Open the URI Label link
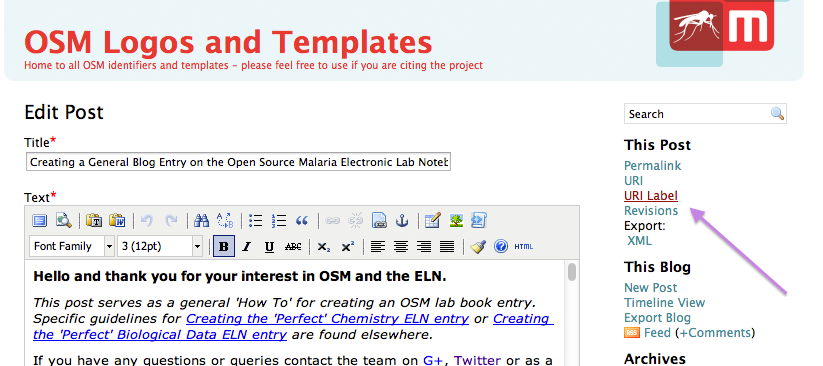The width and height of the screenshot is (823, 366). (651, 196)
